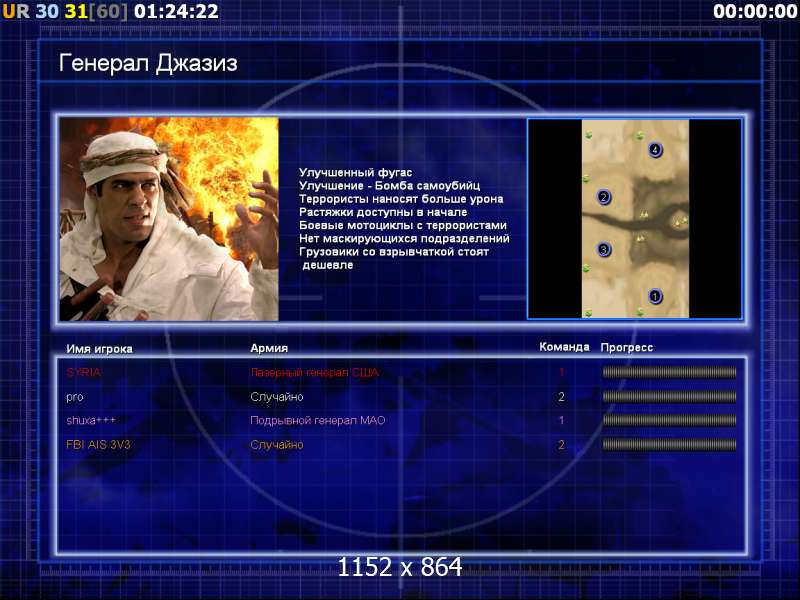The height and width of the screenshot is (600, 800).
Task: Click start position marker 2 on minimap
Action: (x=604, y=197)
